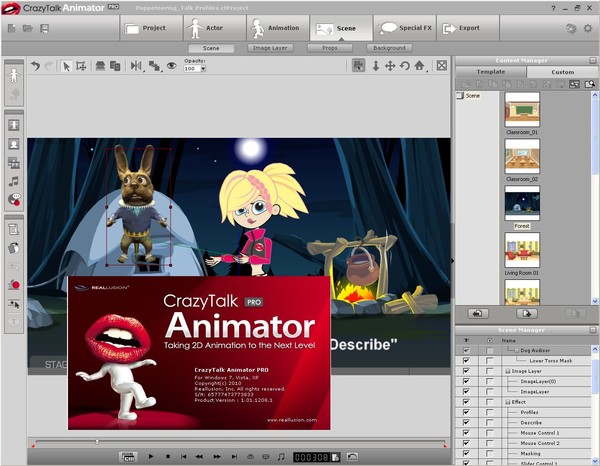Viewport: 600px width, 466px height.
Task: Click the playhead slider handle
Action: [97, 442]
